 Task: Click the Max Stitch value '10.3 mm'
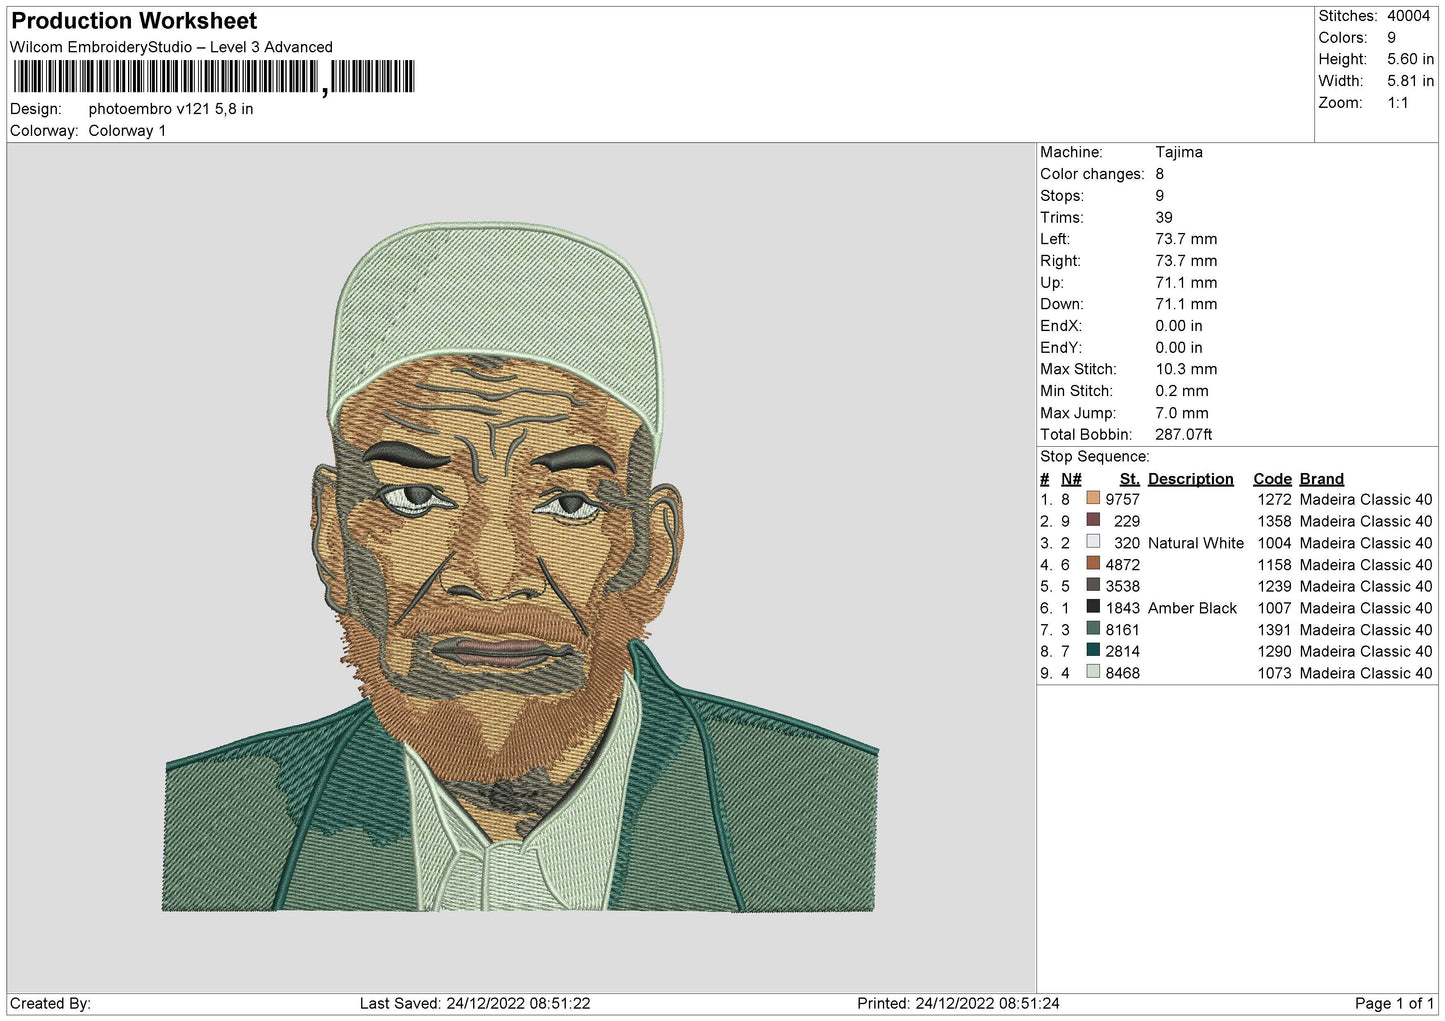pyautogui.click(x=1186, y=369)
